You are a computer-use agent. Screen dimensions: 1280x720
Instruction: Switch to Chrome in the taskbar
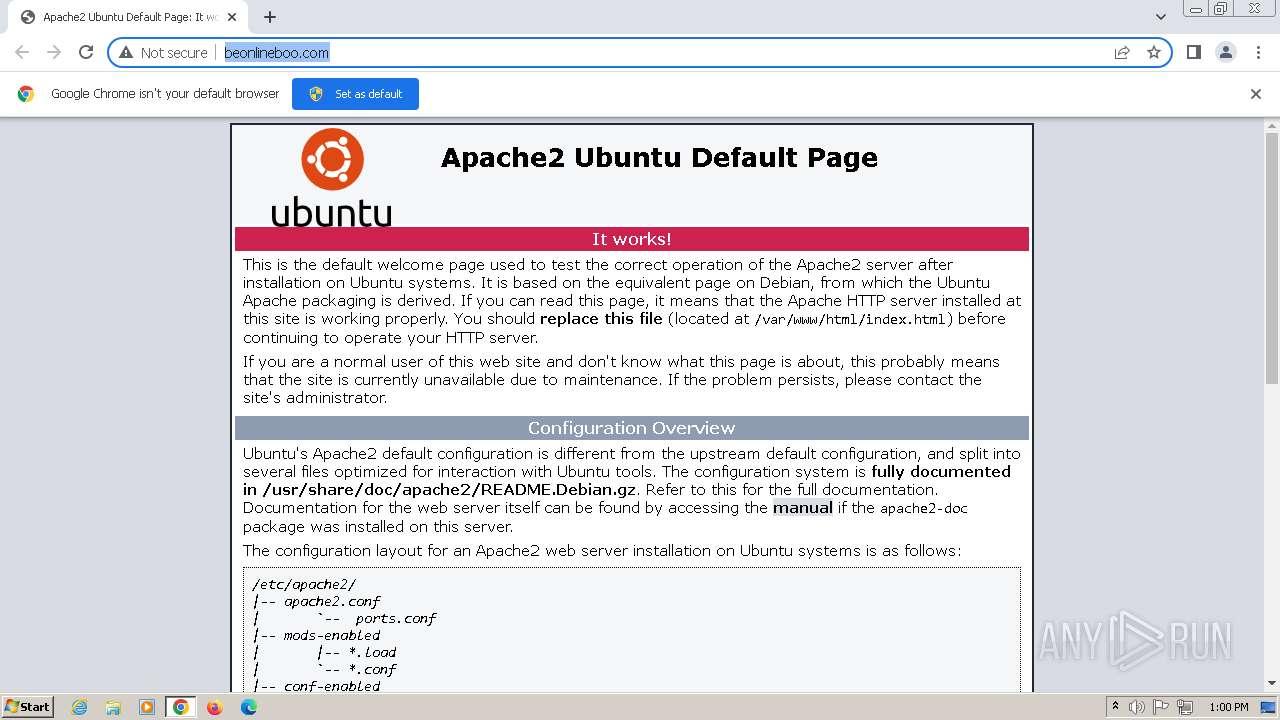[181, 707]
